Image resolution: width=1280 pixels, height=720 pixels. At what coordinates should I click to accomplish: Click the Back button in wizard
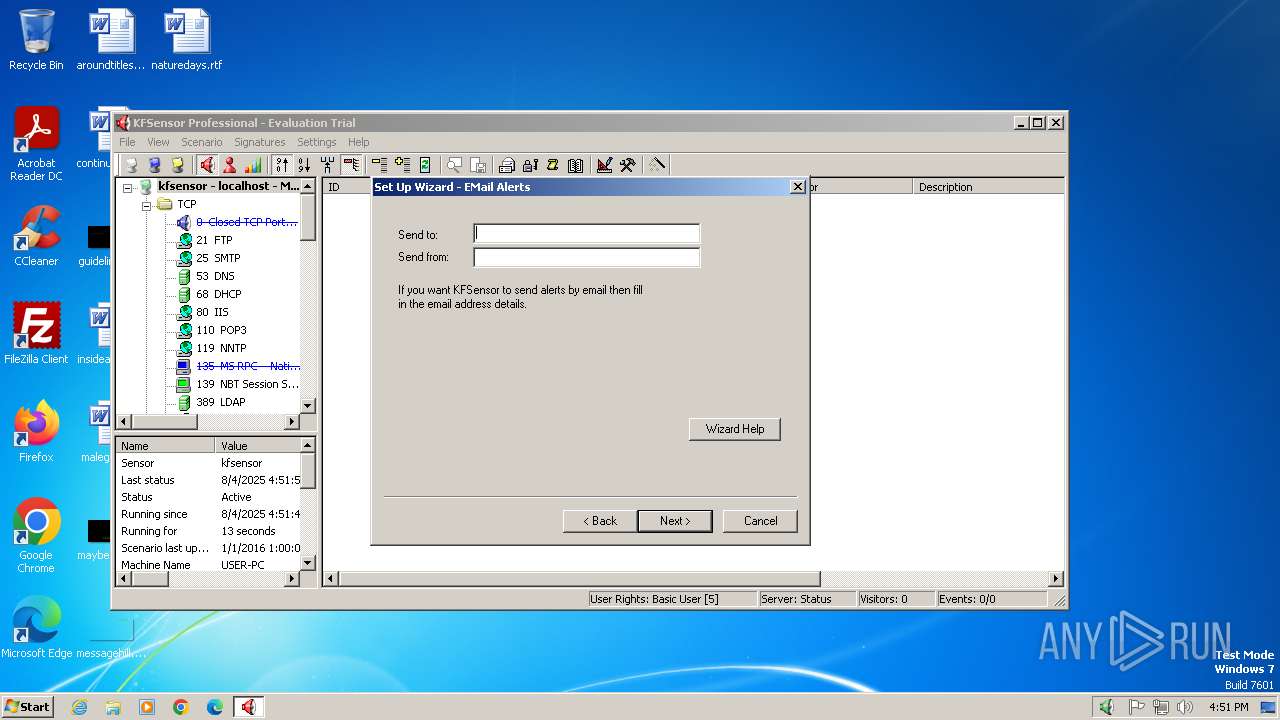click(599, 521)
